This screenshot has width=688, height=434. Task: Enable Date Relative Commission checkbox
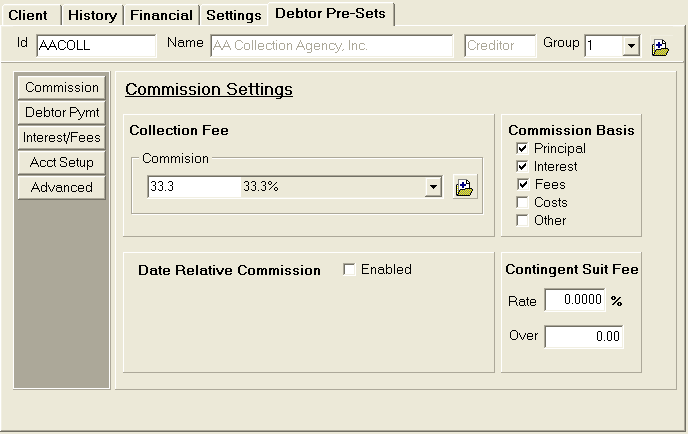349,269
